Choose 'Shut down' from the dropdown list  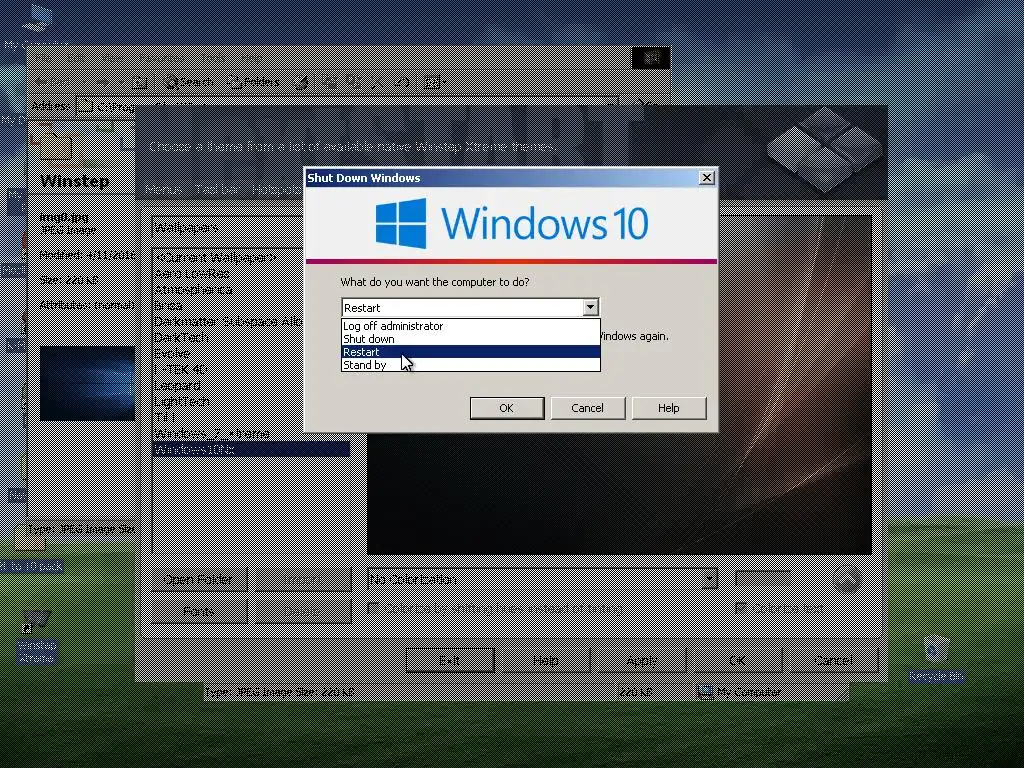(470, 339)
